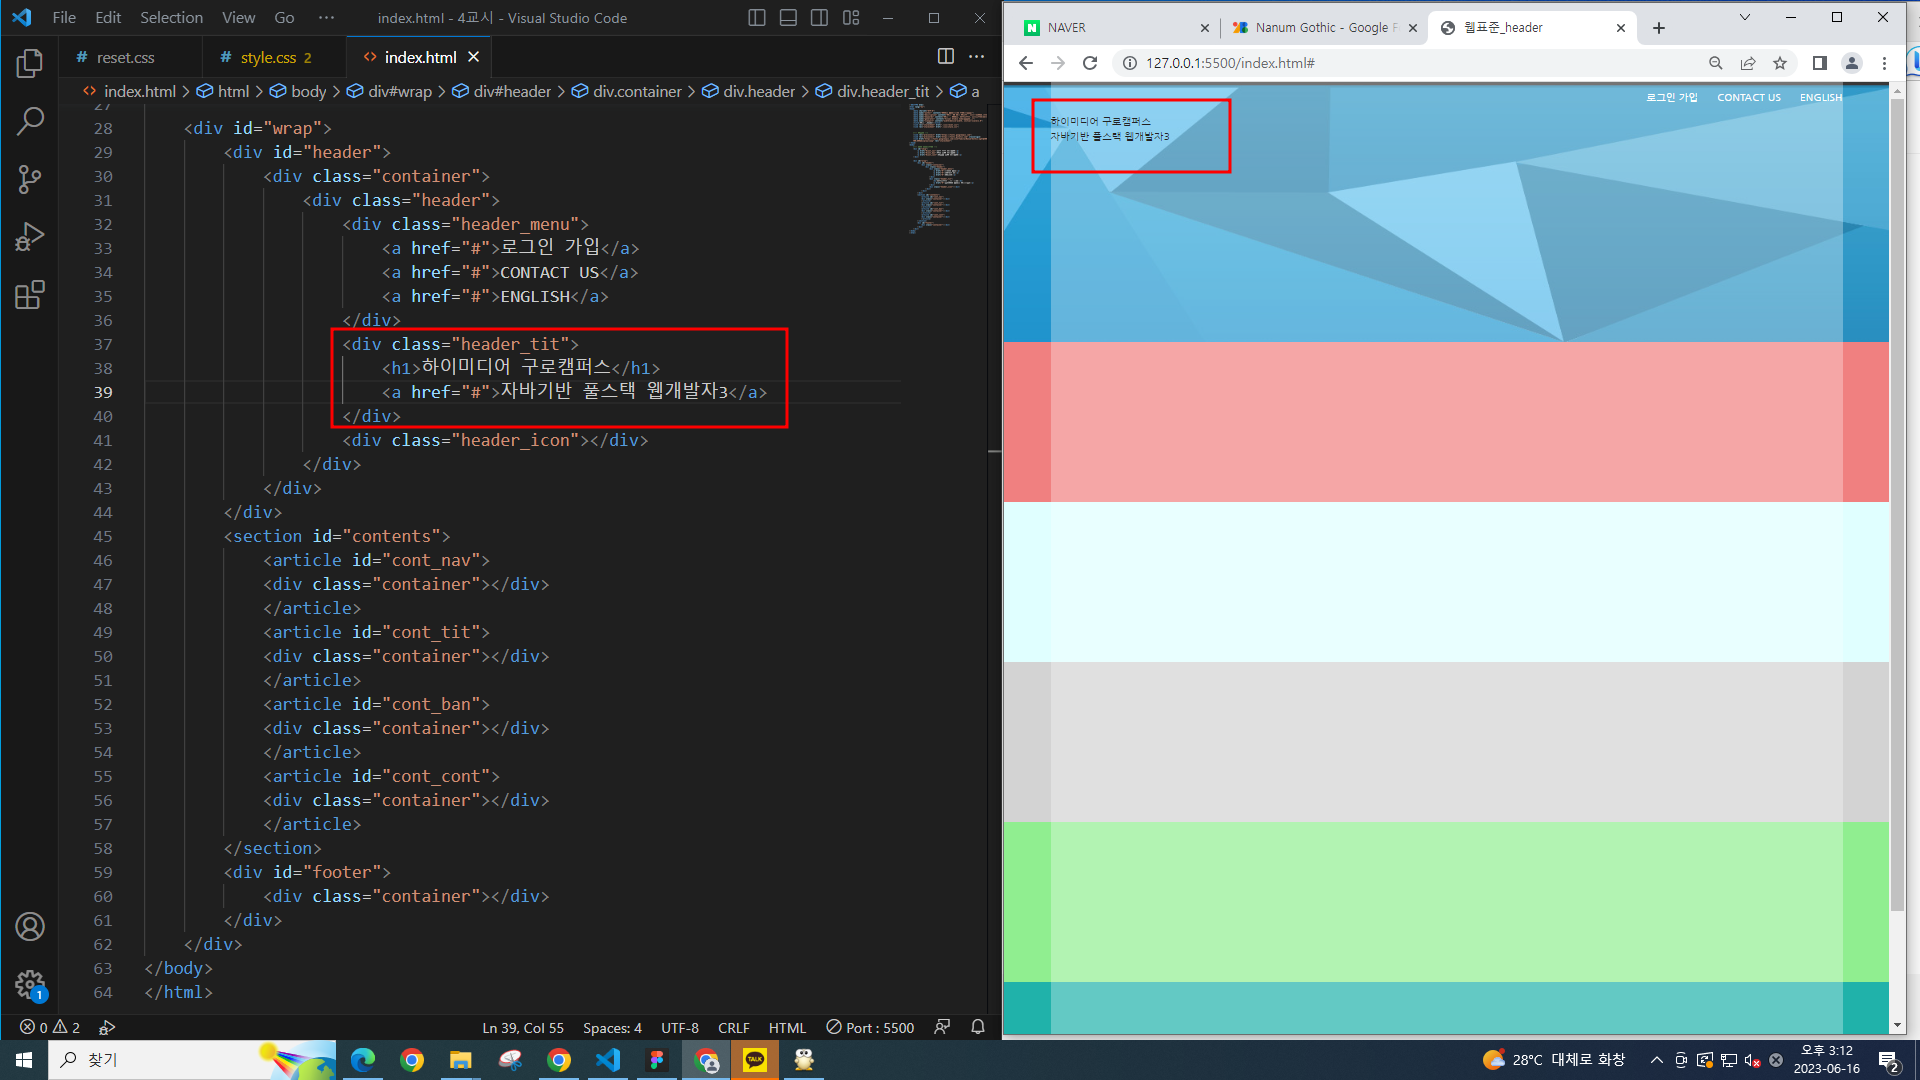Open the Manage gear icon
Viewport: 1920px width, 1080px height.
pyautogui.click(x=30, y=985)
